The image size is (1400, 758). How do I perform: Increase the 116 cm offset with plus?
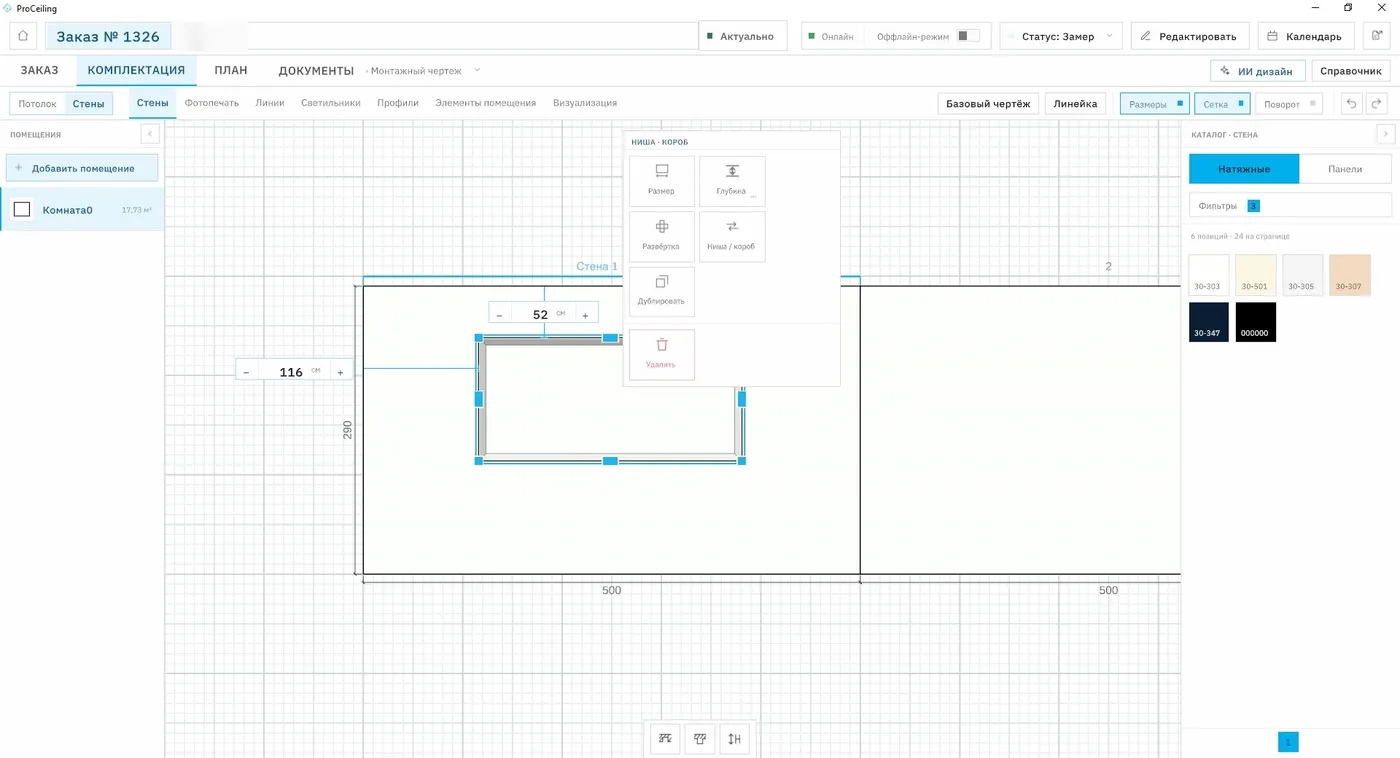point(340,372)
